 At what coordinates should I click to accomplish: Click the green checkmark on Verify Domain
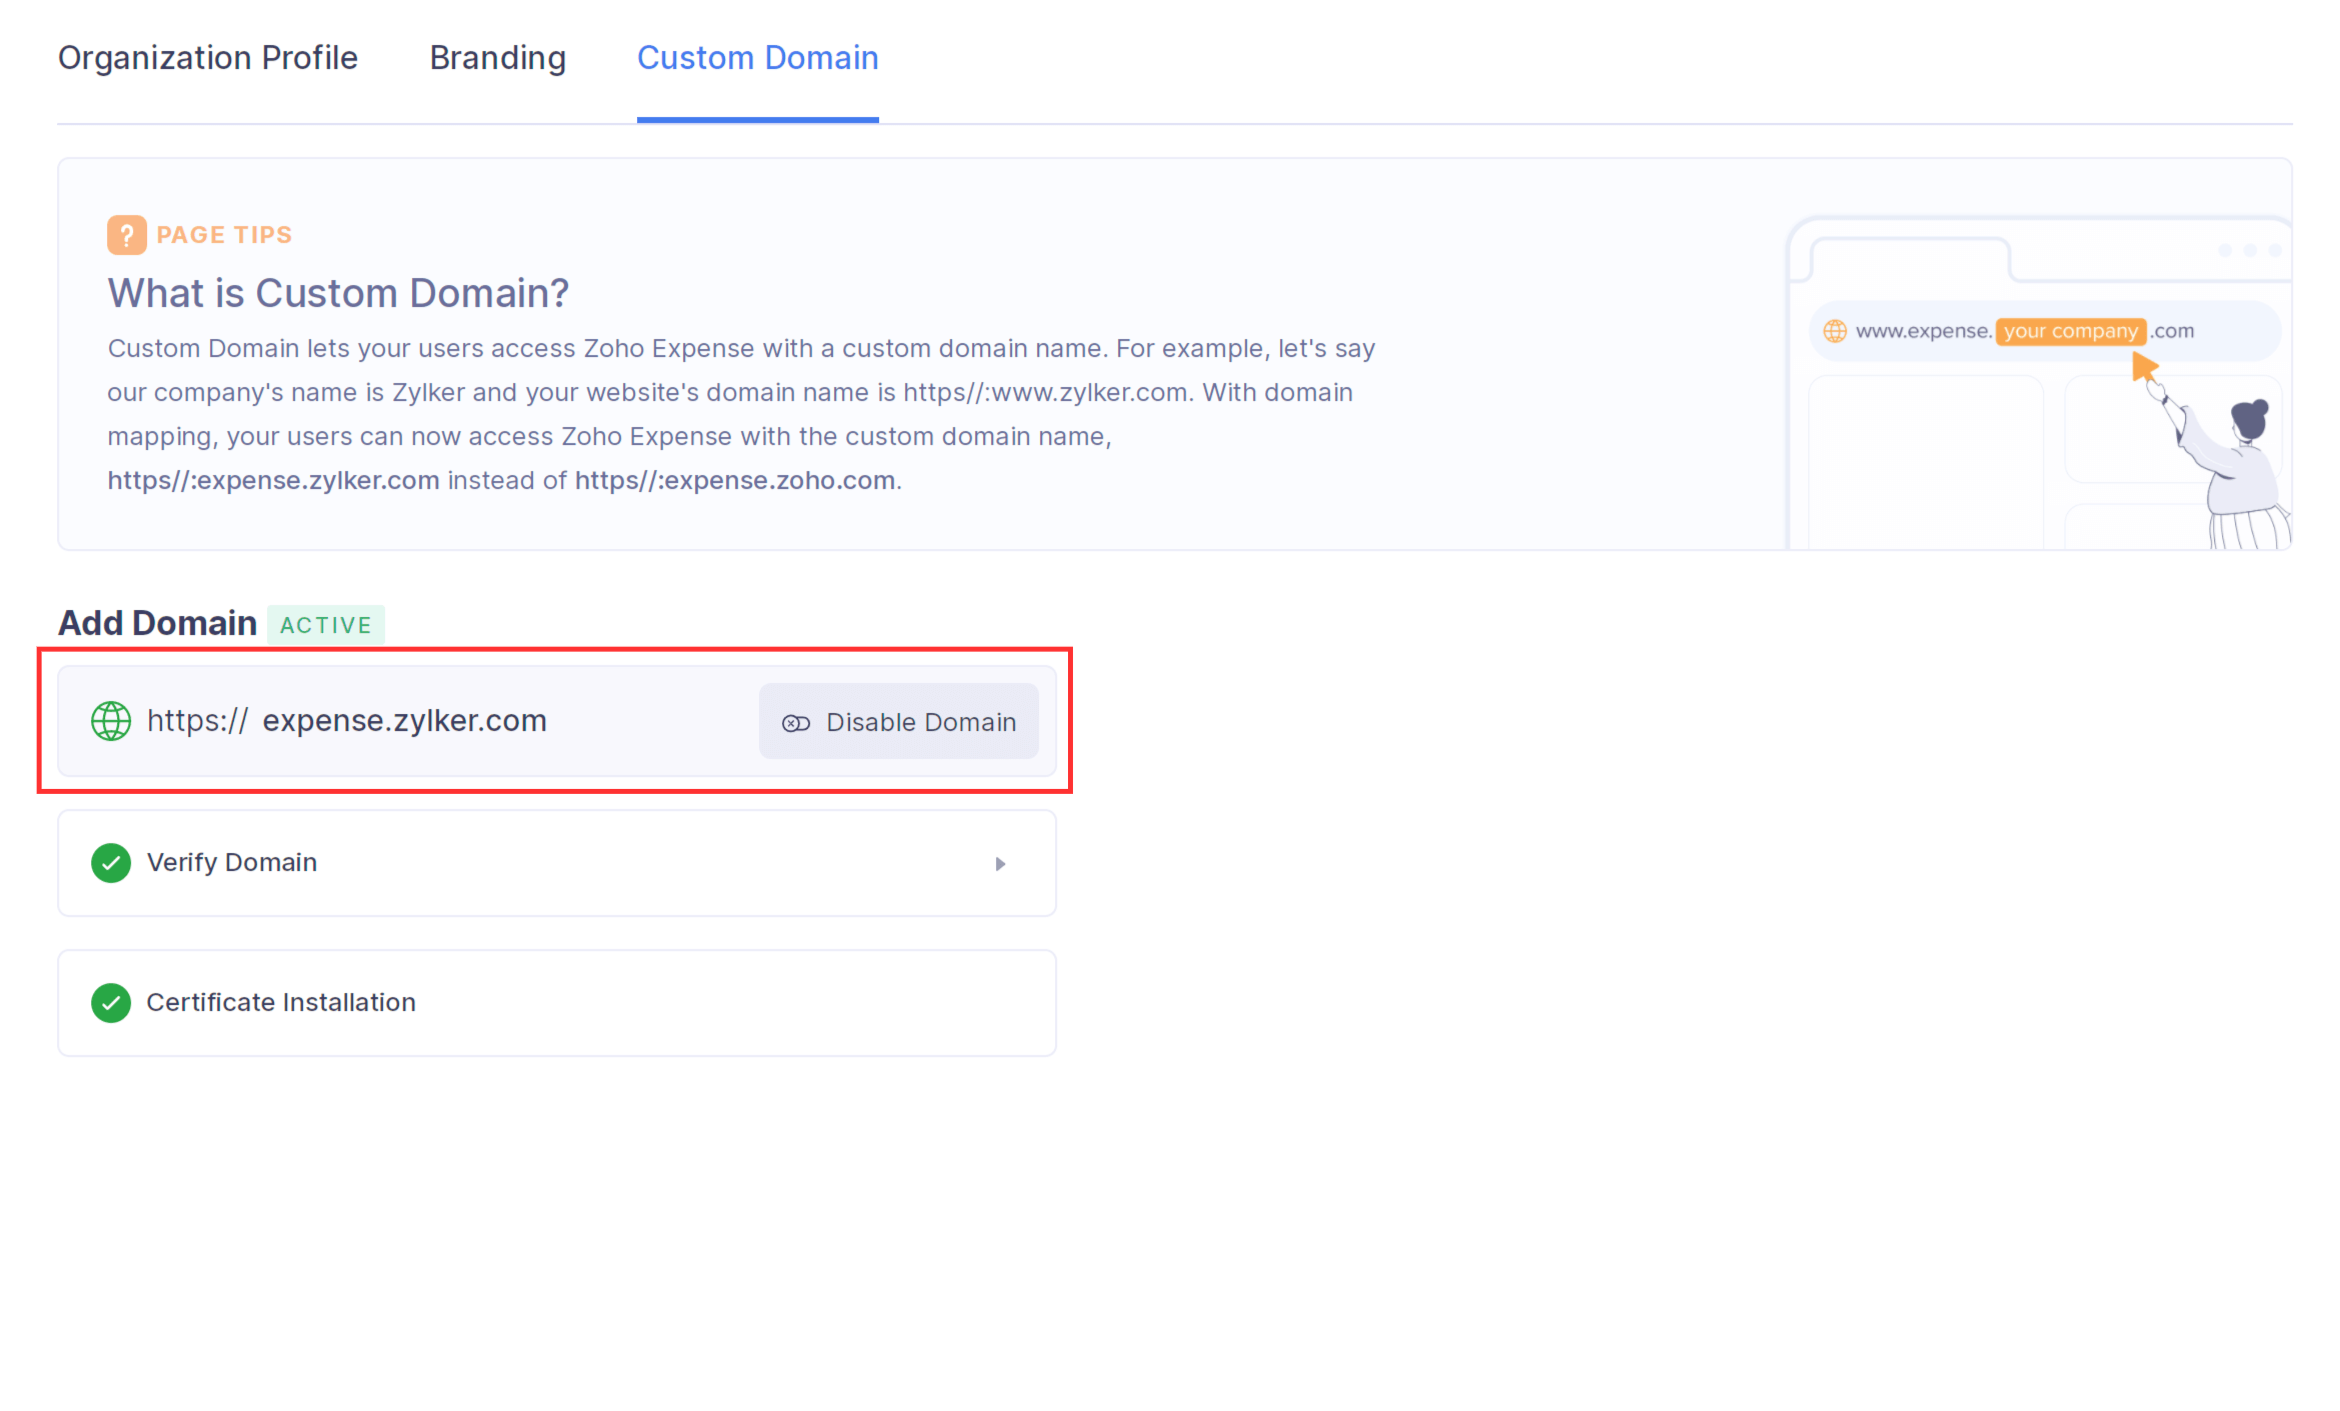tap(111, 862)
